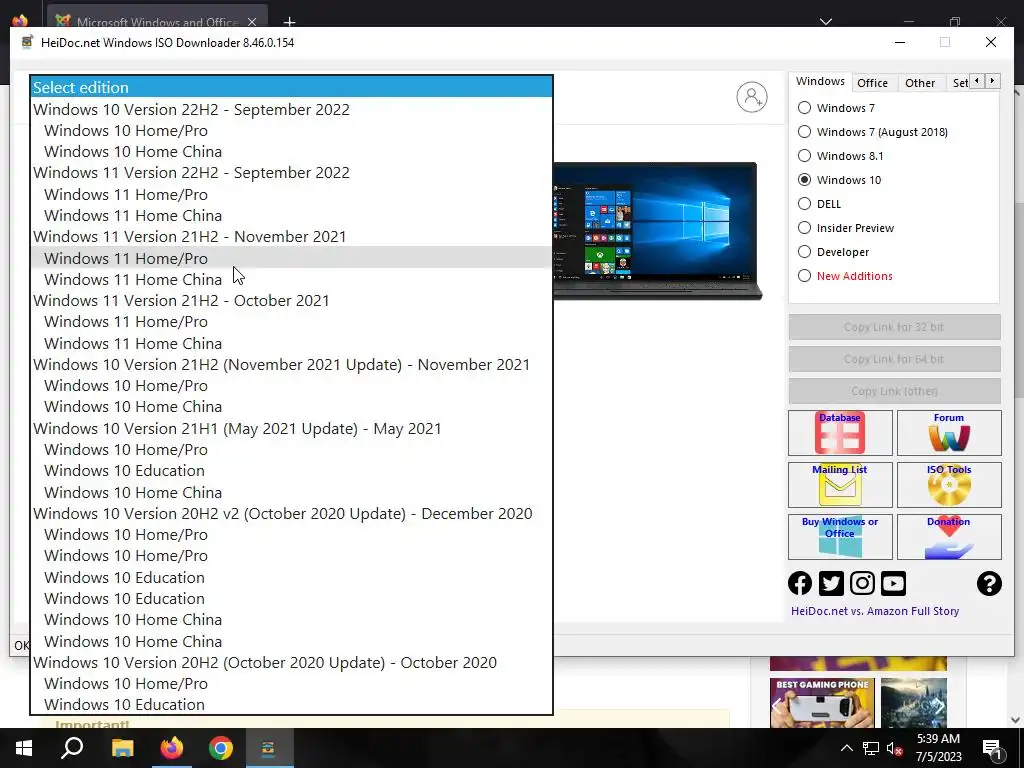Switch to the partially shown Settings tab
1024x768 pixels.
[959, 83]
